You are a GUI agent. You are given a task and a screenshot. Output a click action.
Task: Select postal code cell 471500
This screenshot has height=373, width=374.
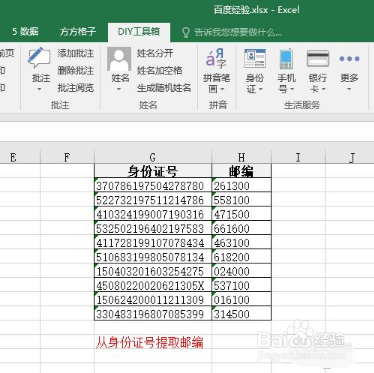pyautogui.click(x=241, y=214)
